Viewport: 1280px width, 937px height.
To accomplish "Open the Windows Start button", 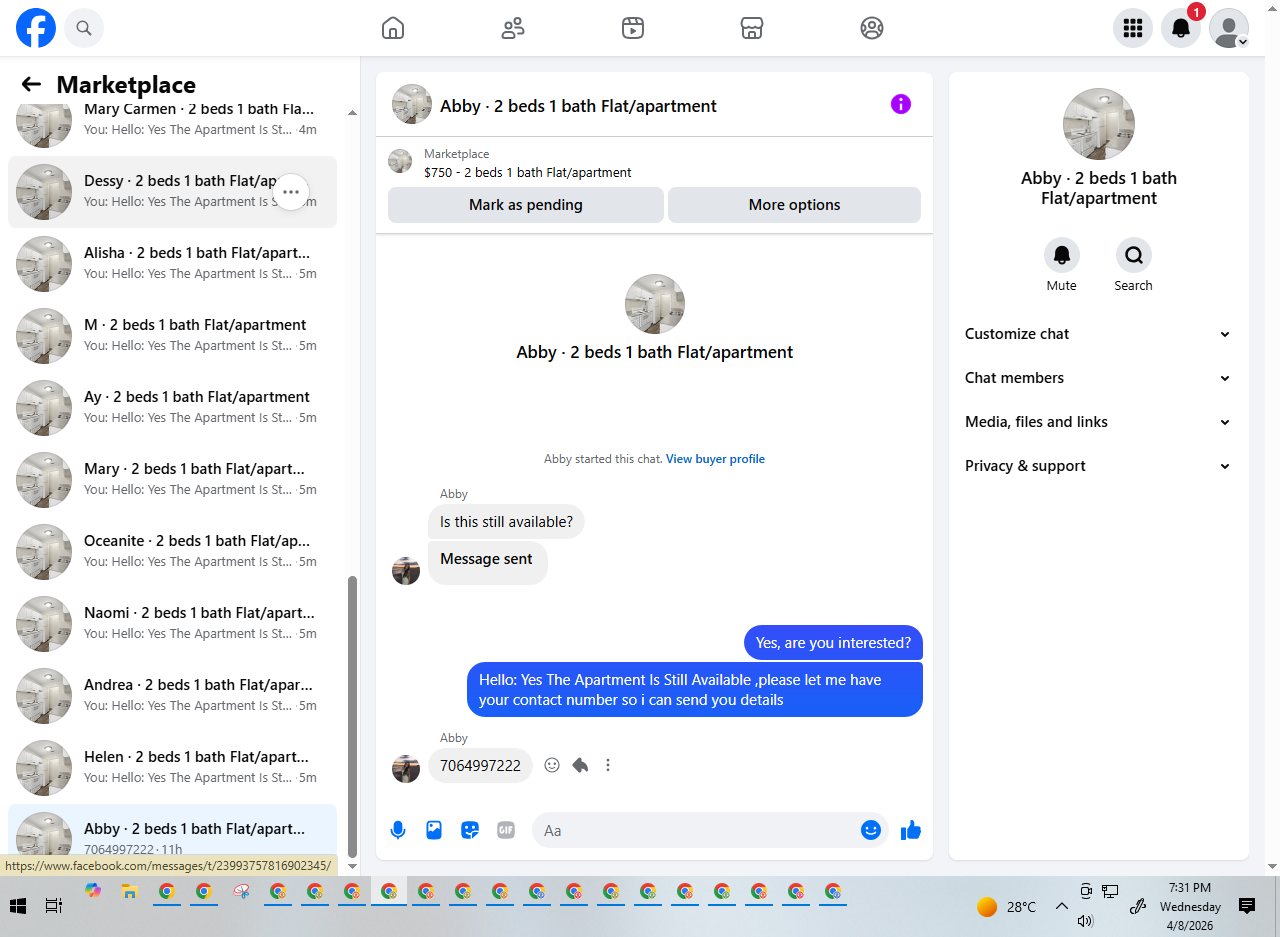I will [18, 906].
